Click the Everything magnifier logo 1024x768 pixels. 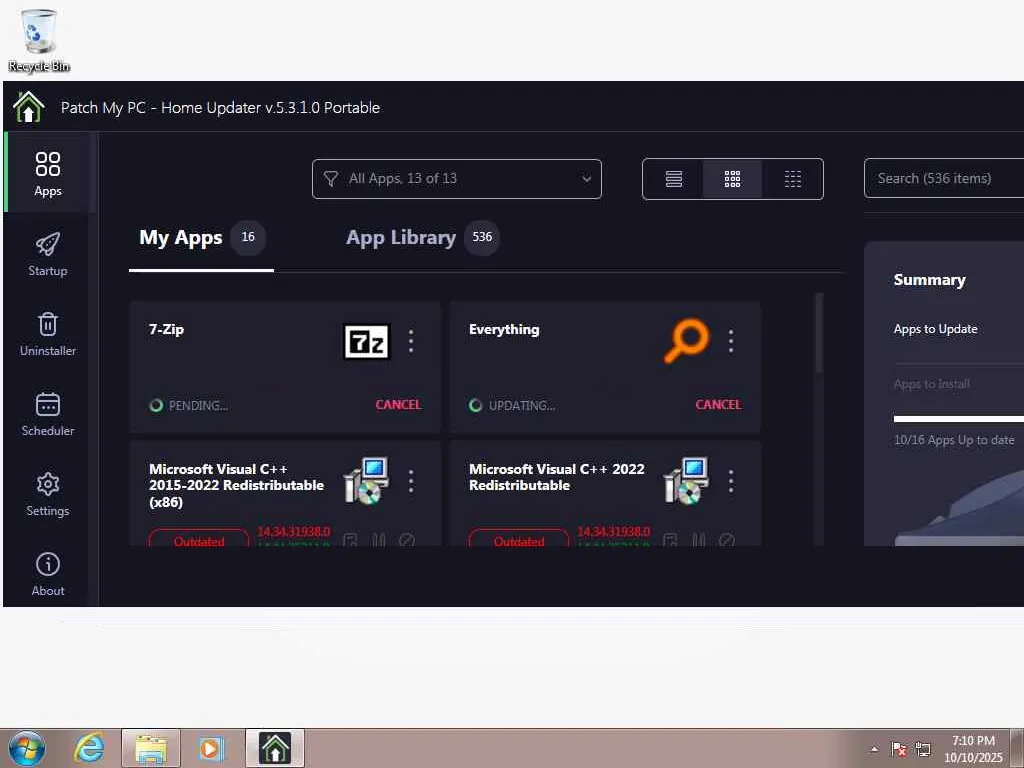[686, 340]
